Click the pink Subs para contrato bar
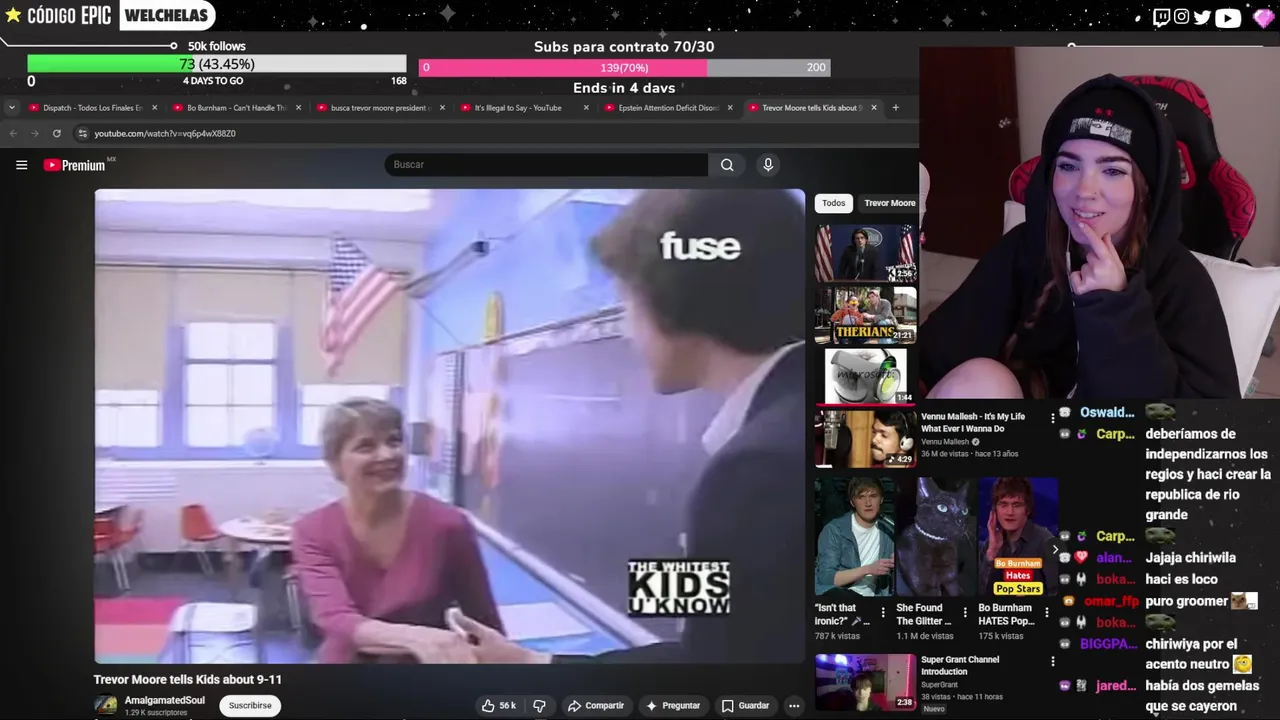This screenshot has height=720, width=1280. coord(625,67)
